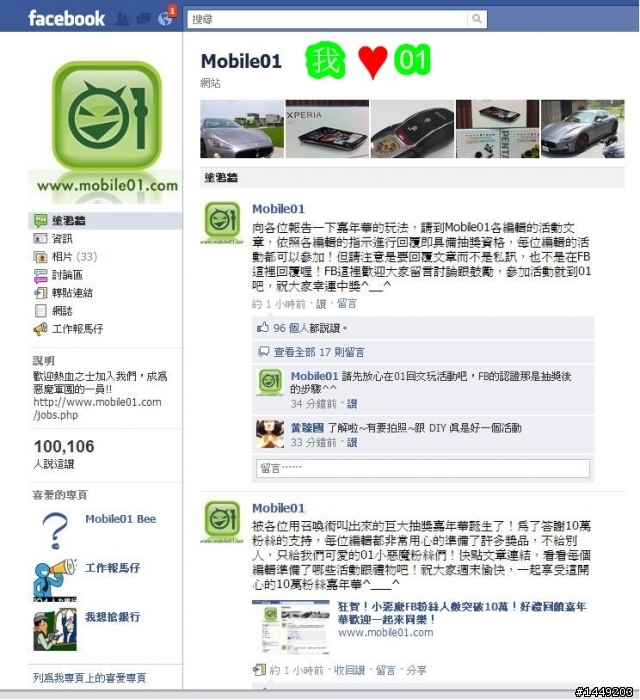Click the search text field in the header
640x700 pixels.
327,19
